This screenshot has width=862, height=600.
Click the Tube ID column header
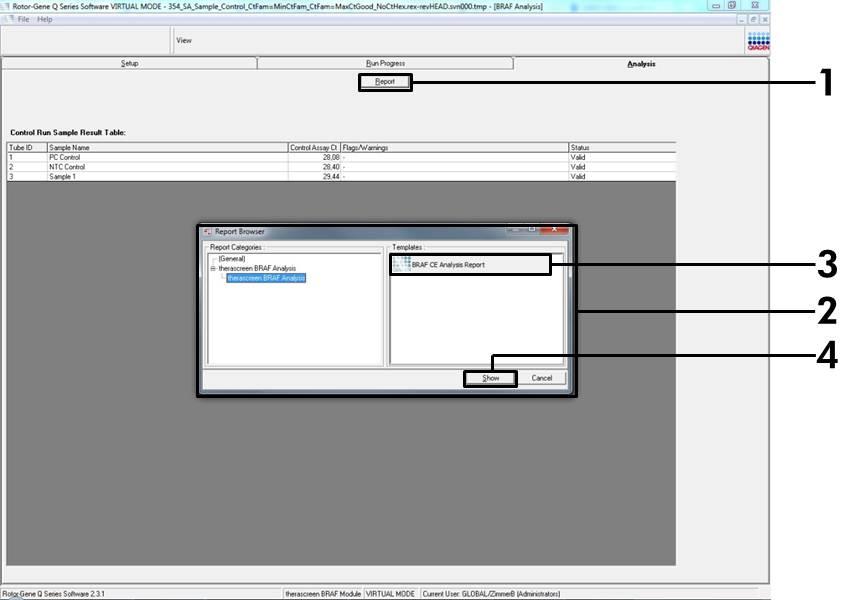pyautogui.click(x=27, y=147)
